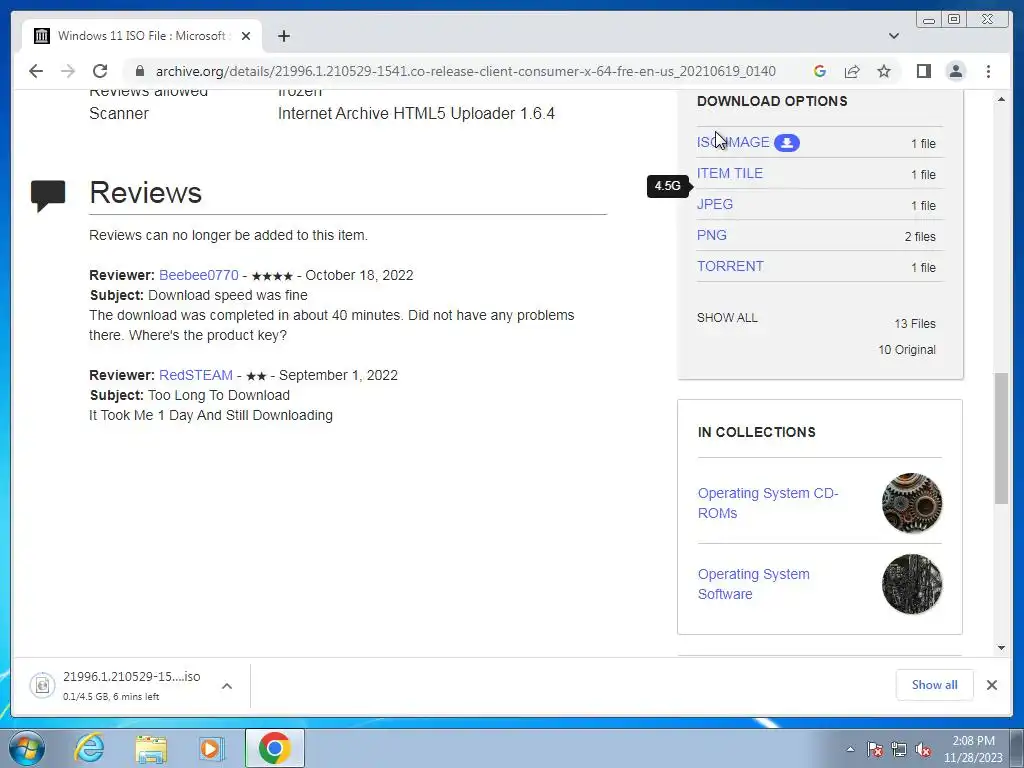Open reviewer Beebee0770's profile

click(x=199, y=276)
